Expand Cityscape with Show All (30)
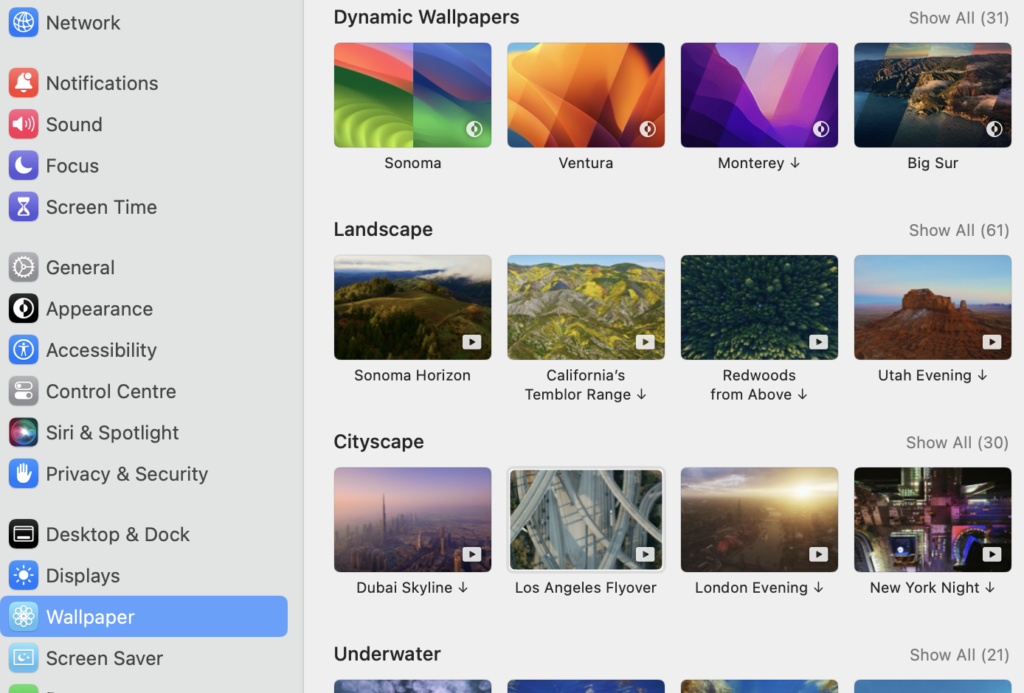1024x693 pixels. (956, 443)
